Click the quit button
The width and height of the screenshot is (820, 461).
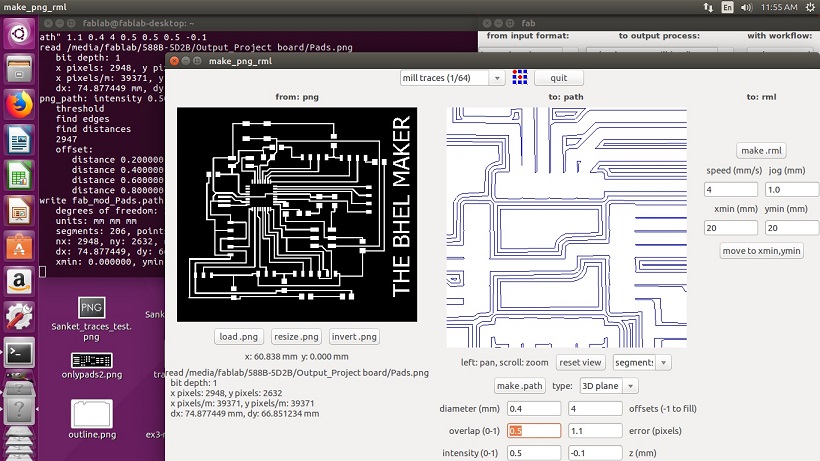(x=559, y=78)
